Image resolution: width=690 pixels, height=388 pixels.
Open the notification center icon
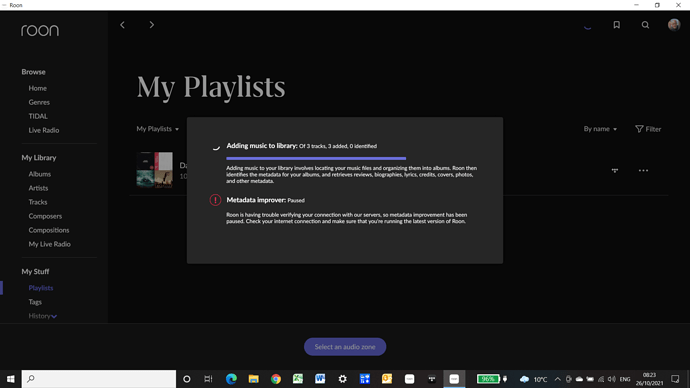pos(675,379)
